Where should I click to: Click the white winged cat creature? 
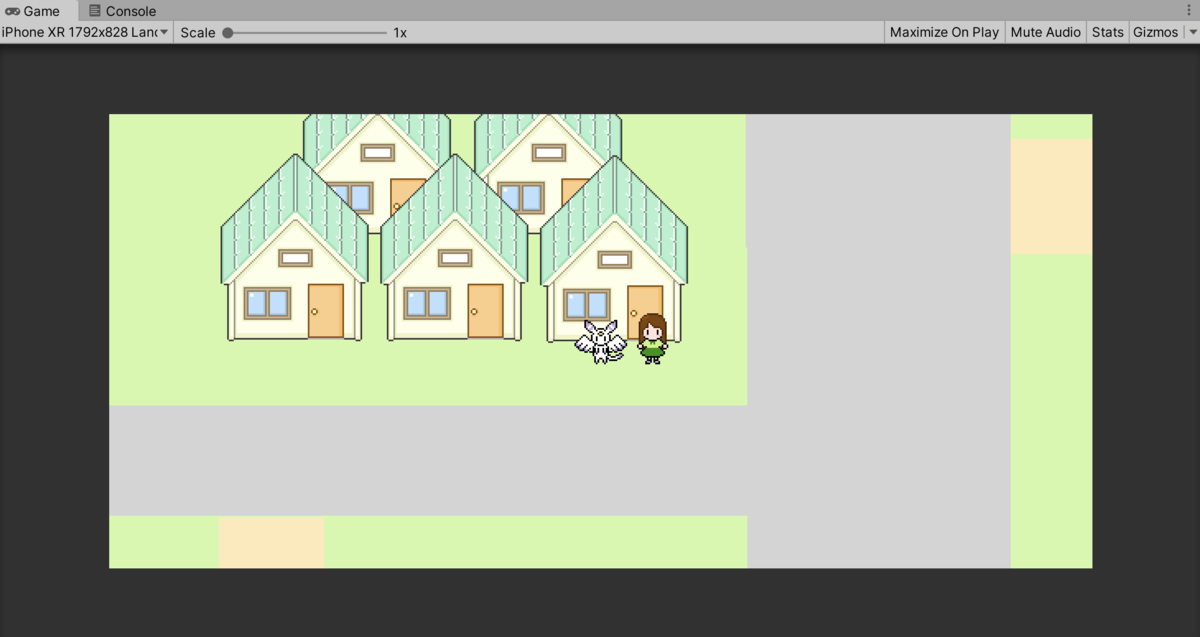click(x=600, y=341)
